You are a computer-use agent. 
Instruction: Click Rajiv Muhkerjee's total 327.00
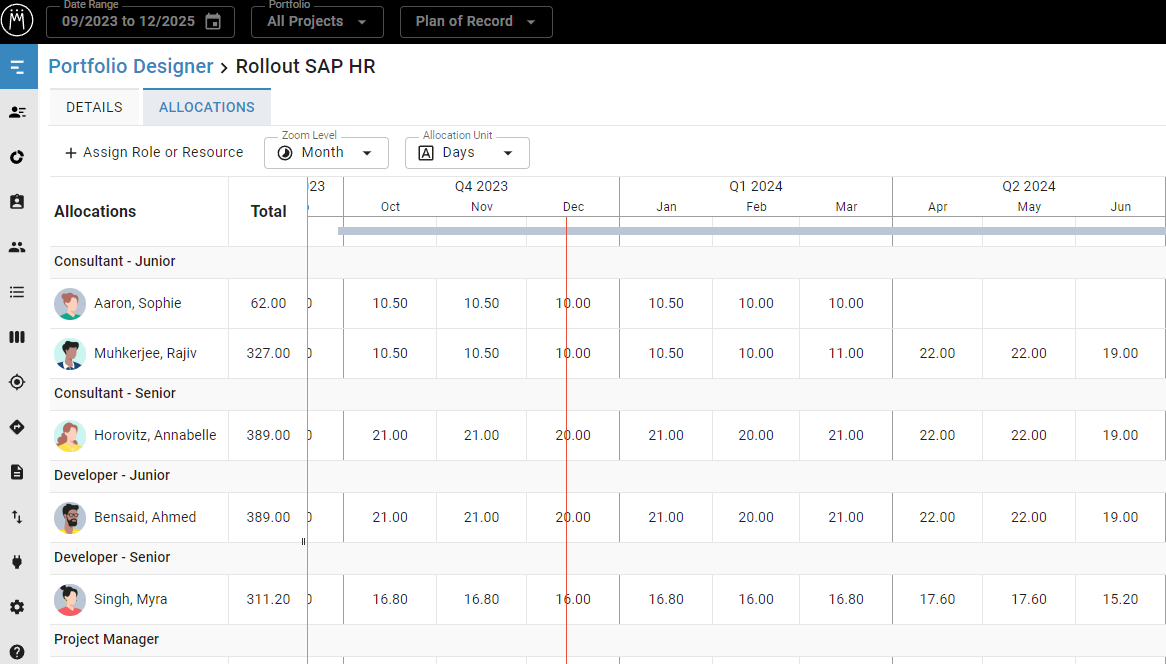[x=268, y=353]
